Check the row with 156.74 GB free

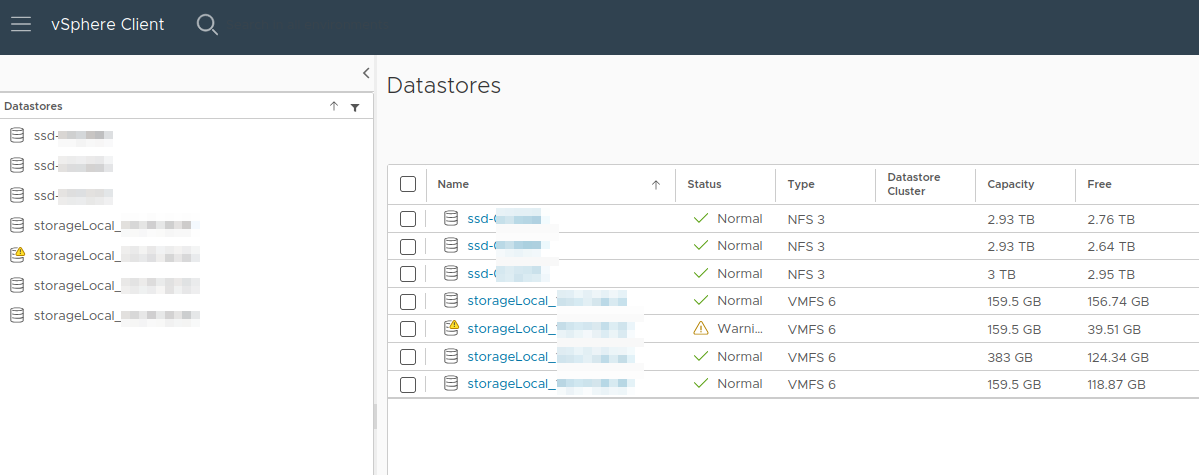408,301
